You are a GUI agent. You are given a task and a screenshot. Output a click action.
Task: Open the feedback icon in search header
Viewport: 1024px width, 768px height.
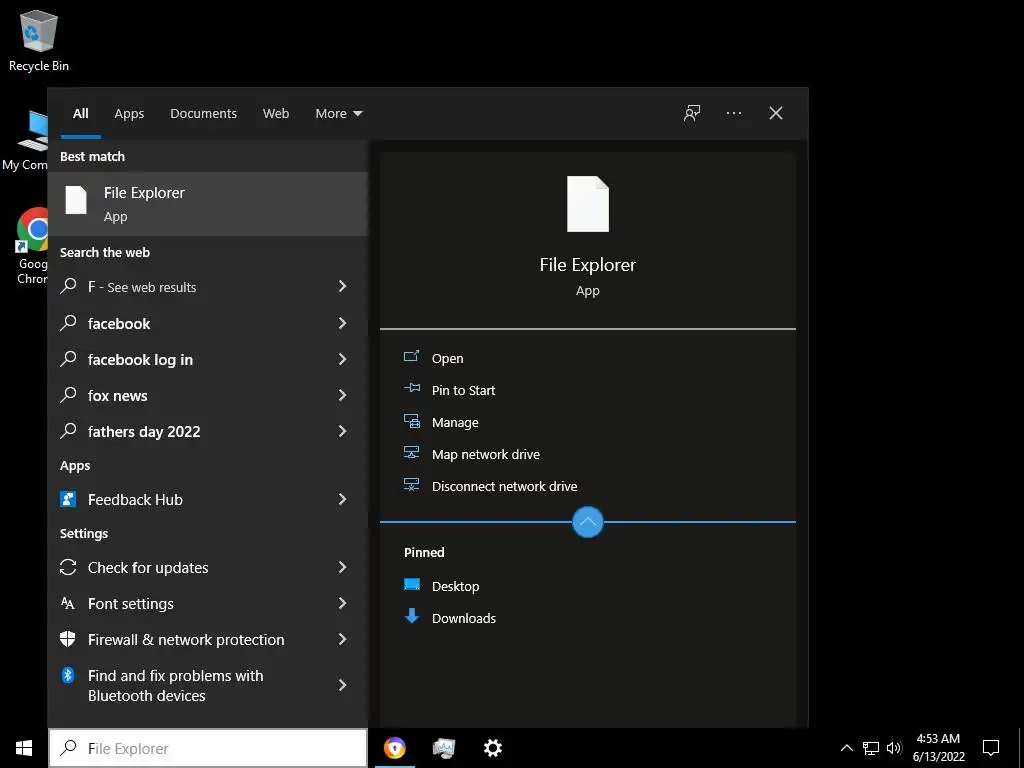[692, 113]
